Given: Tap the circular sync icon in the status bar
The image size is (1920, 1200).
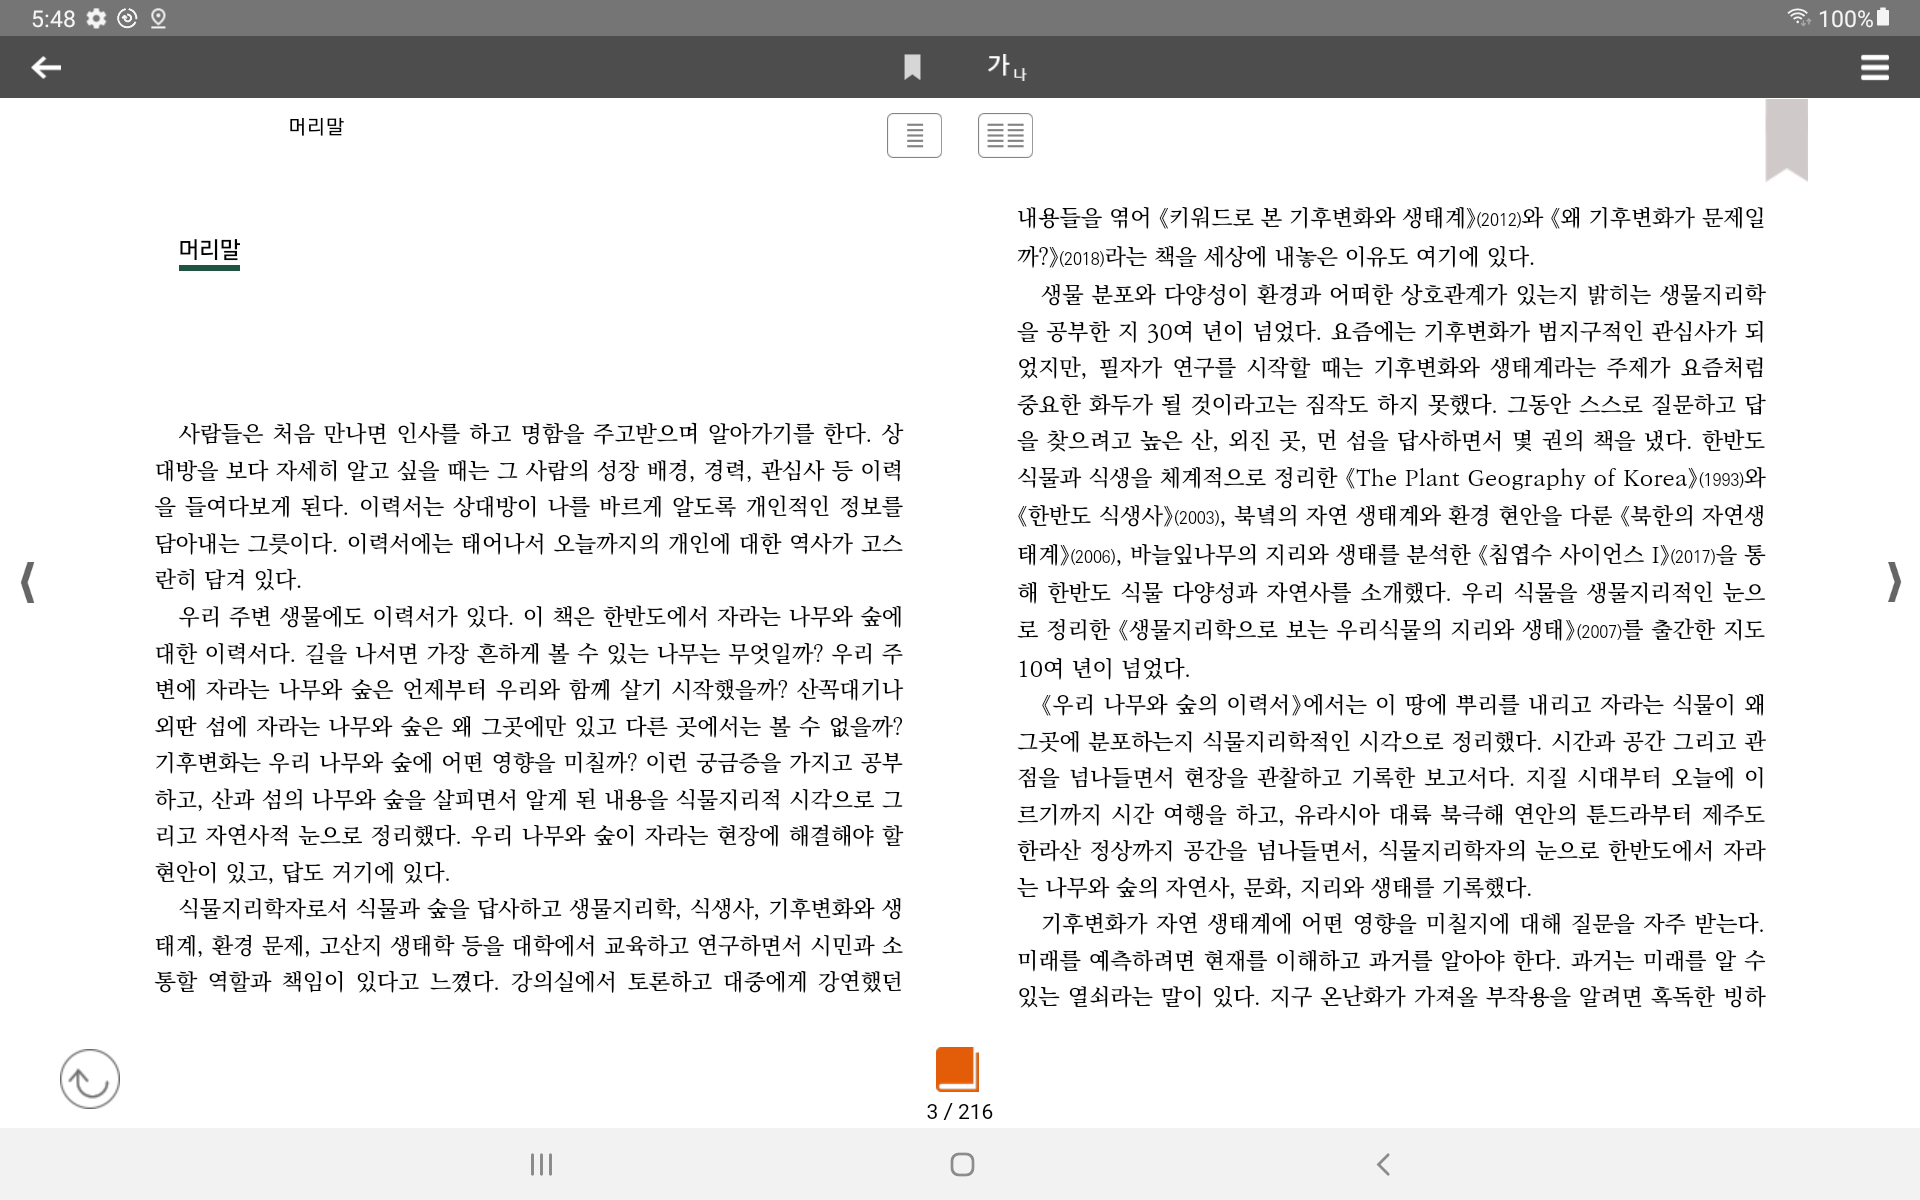Looking at the screenshot, I should pos(127,18).
